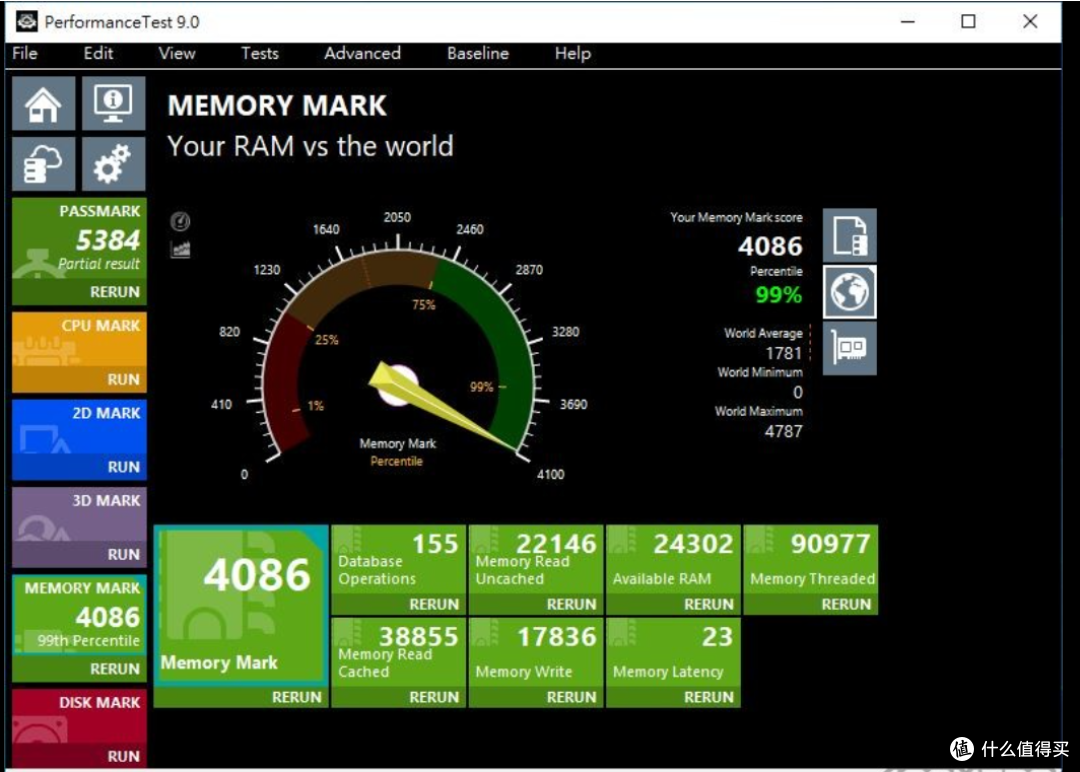Image resolution: width=1080 pixels, height=772 pixels.
Task: Open the Edit menu
Action: (x=98, y=53)
